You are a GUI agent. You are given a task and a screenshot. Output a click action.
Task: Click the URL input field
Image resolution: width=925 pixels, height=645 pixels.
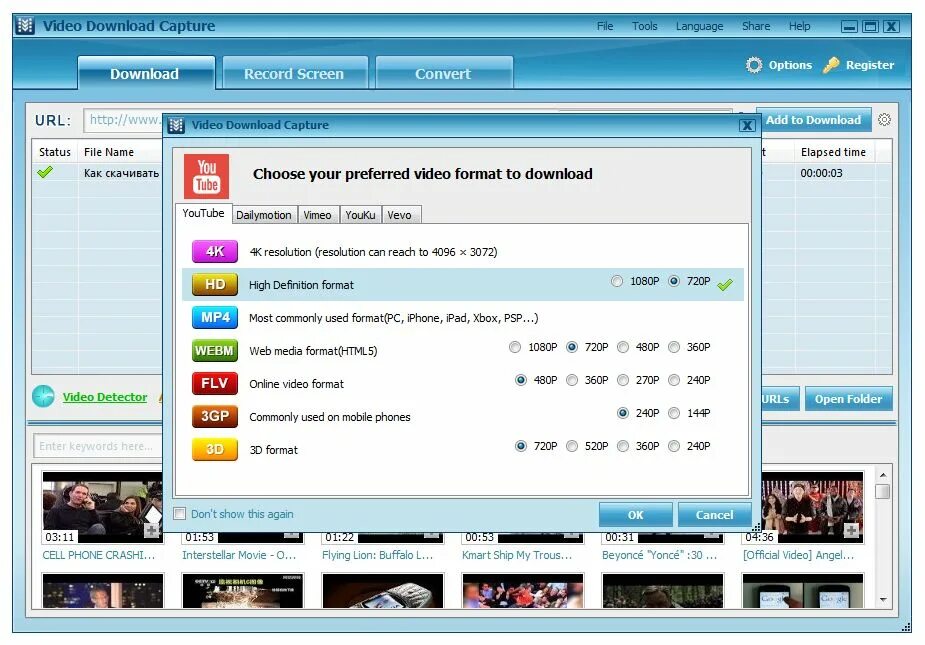pyautogui.click(x=123, y=120)
